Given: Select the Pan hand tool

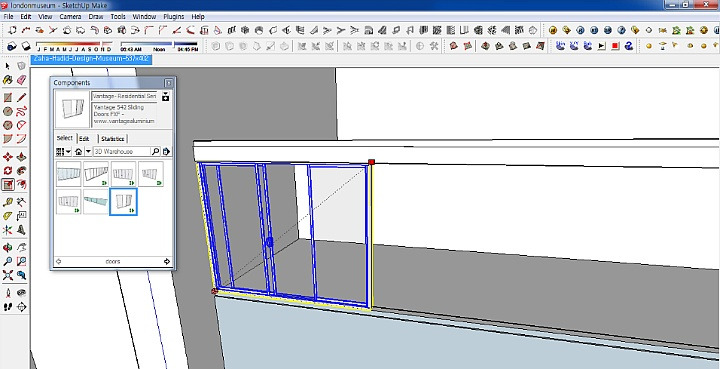Looking at the screenshot, I should [x=21, y=248].
